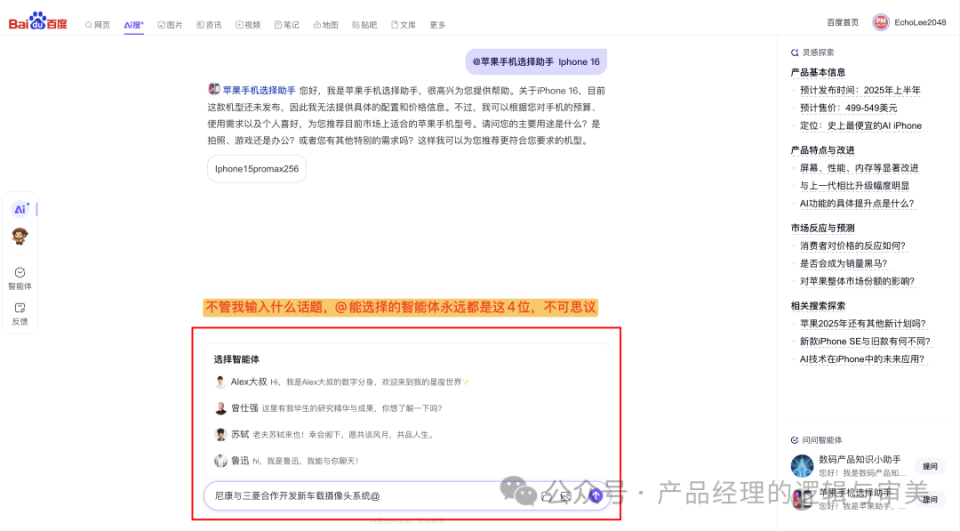Click 苹果2025年还有其他新计划吗?
The image size is (960, 531).
click(x=863, y=323)
